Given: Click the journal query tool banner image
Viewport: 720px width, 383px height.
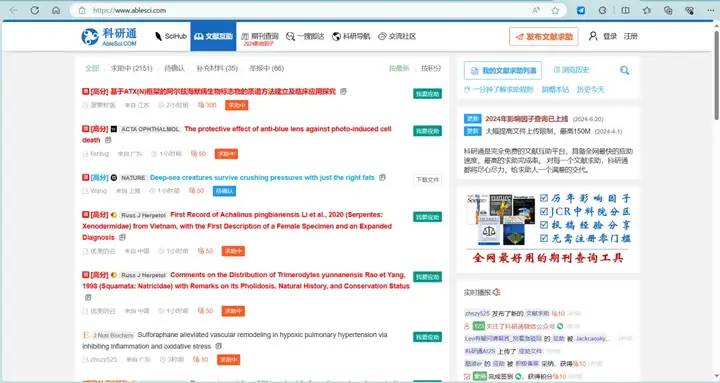Looking at the screenshot, I should point(548,228).
